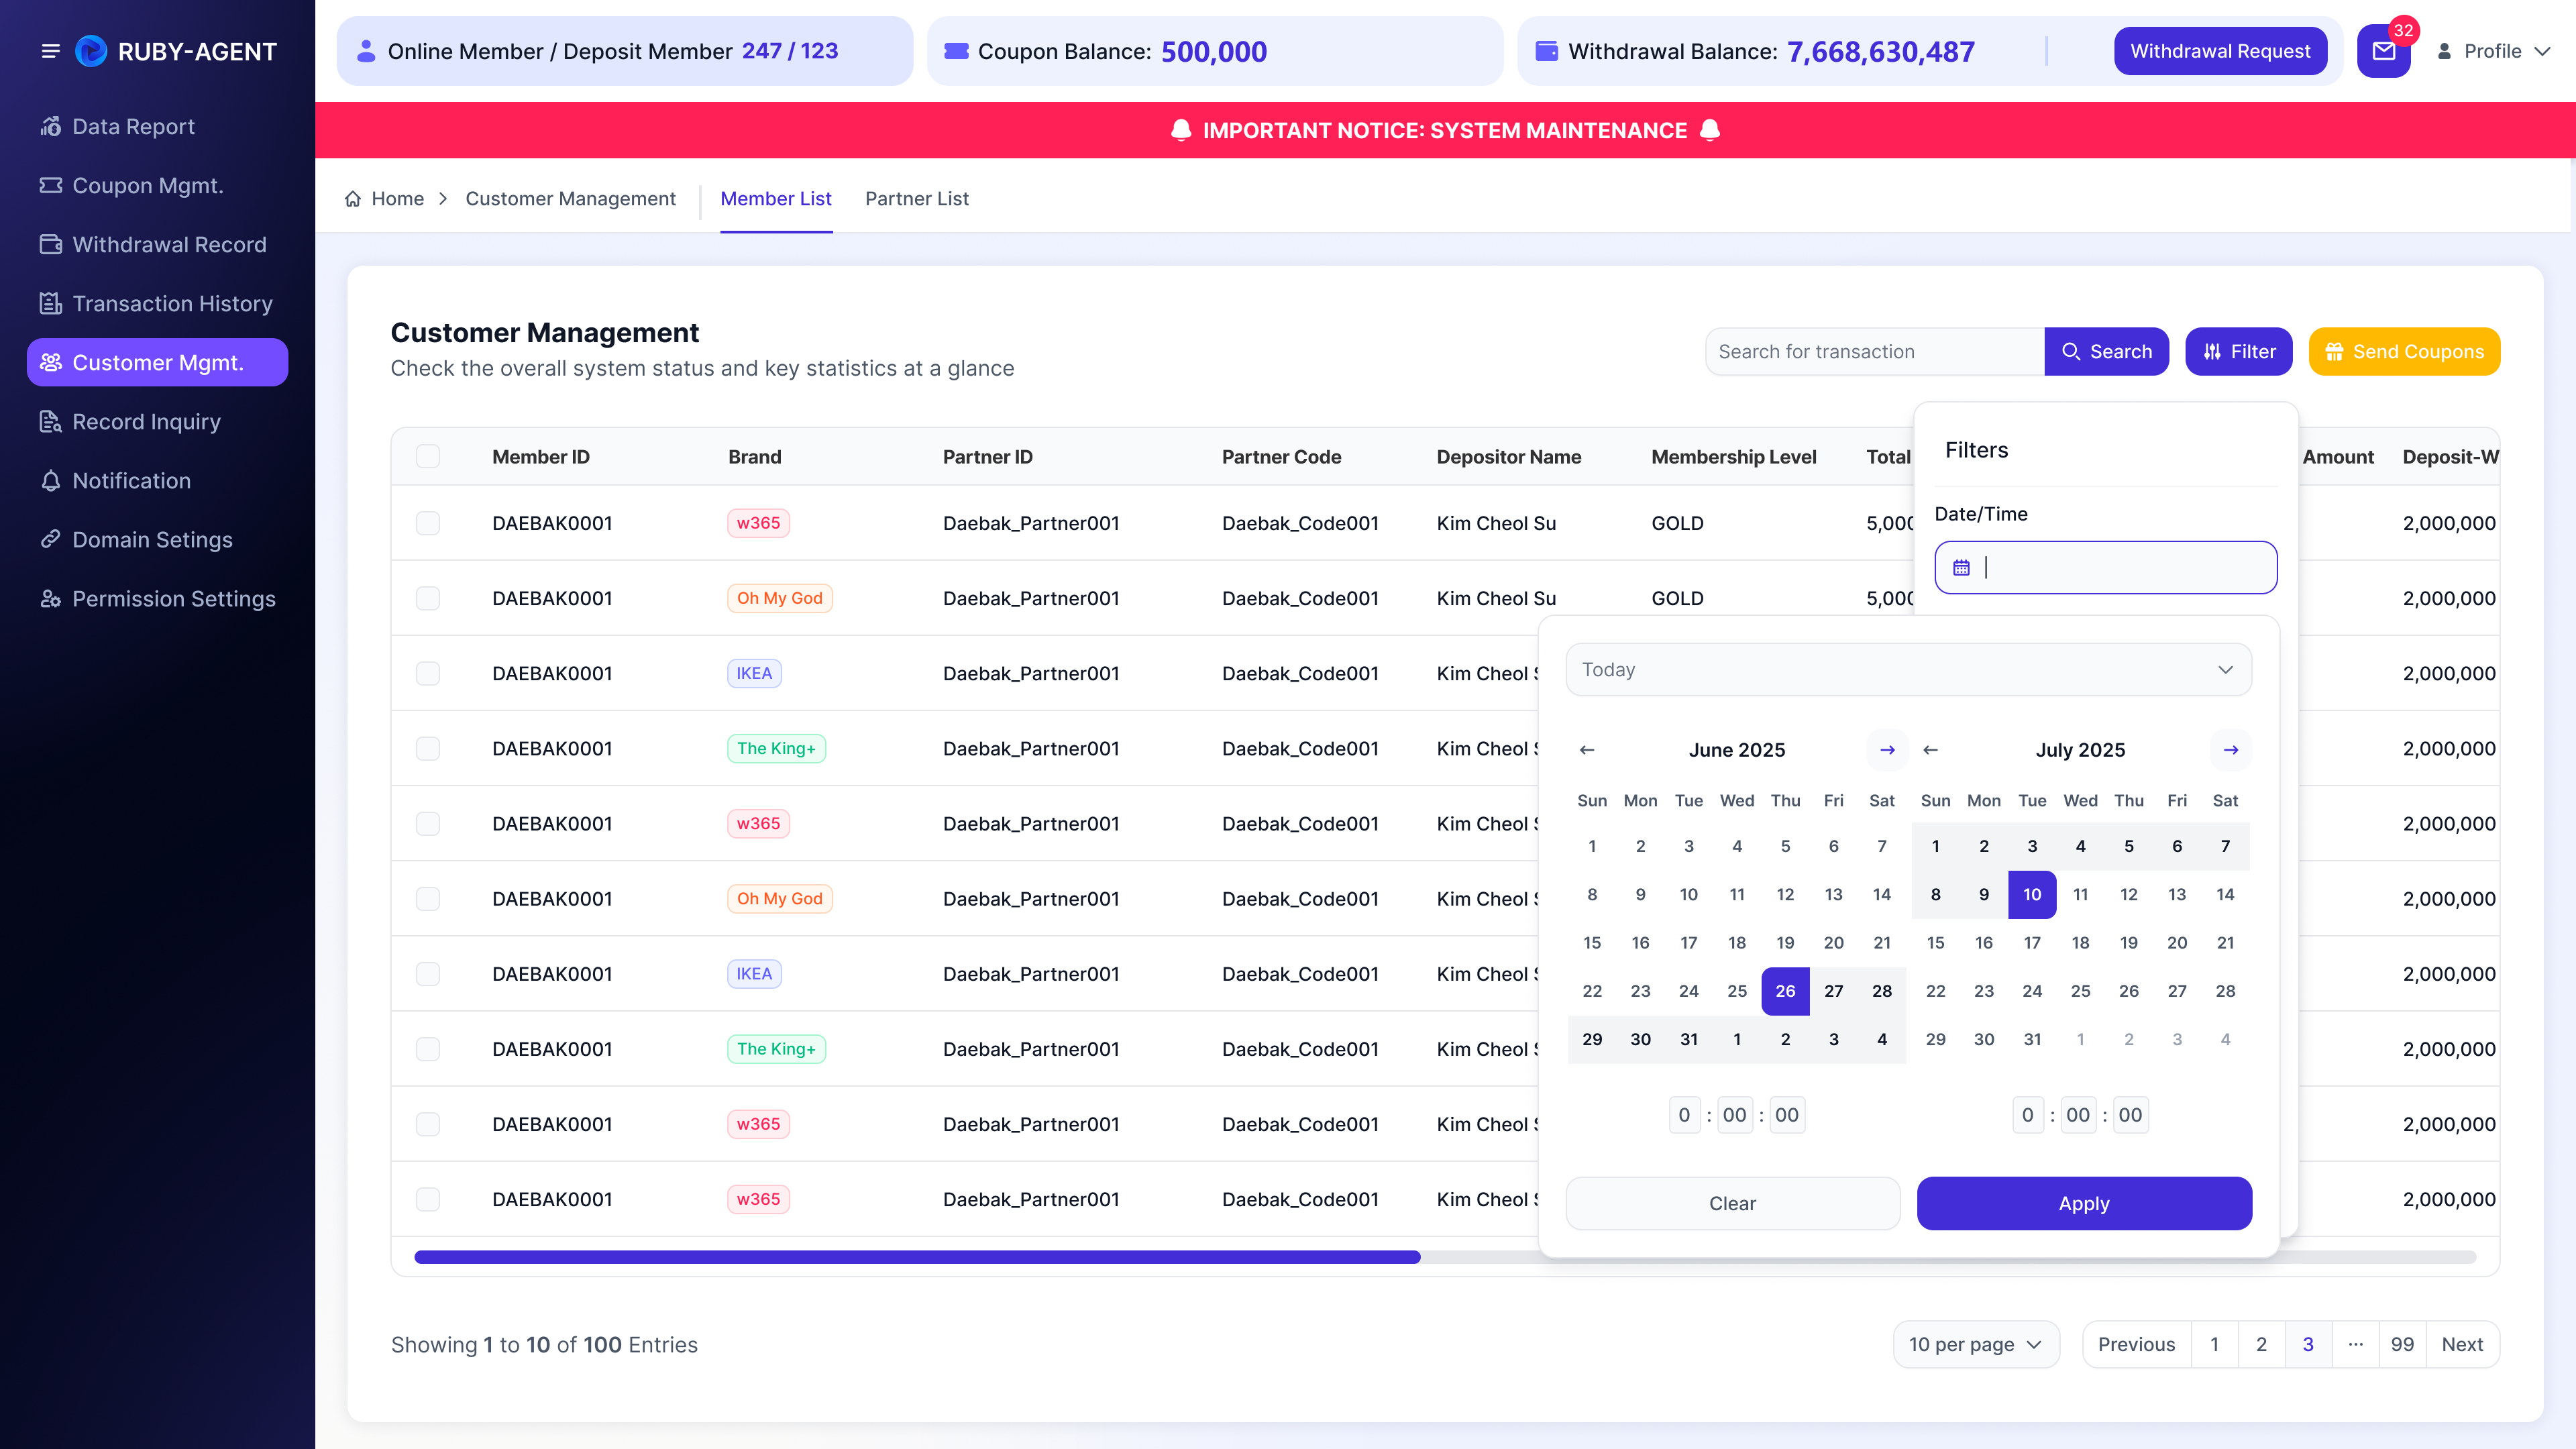Image resolution: width=2576 pixels, height=1449 pixels.
Task: Select June 26 in the calendar
Action: pyautogui.click(x=1785, y=991)
